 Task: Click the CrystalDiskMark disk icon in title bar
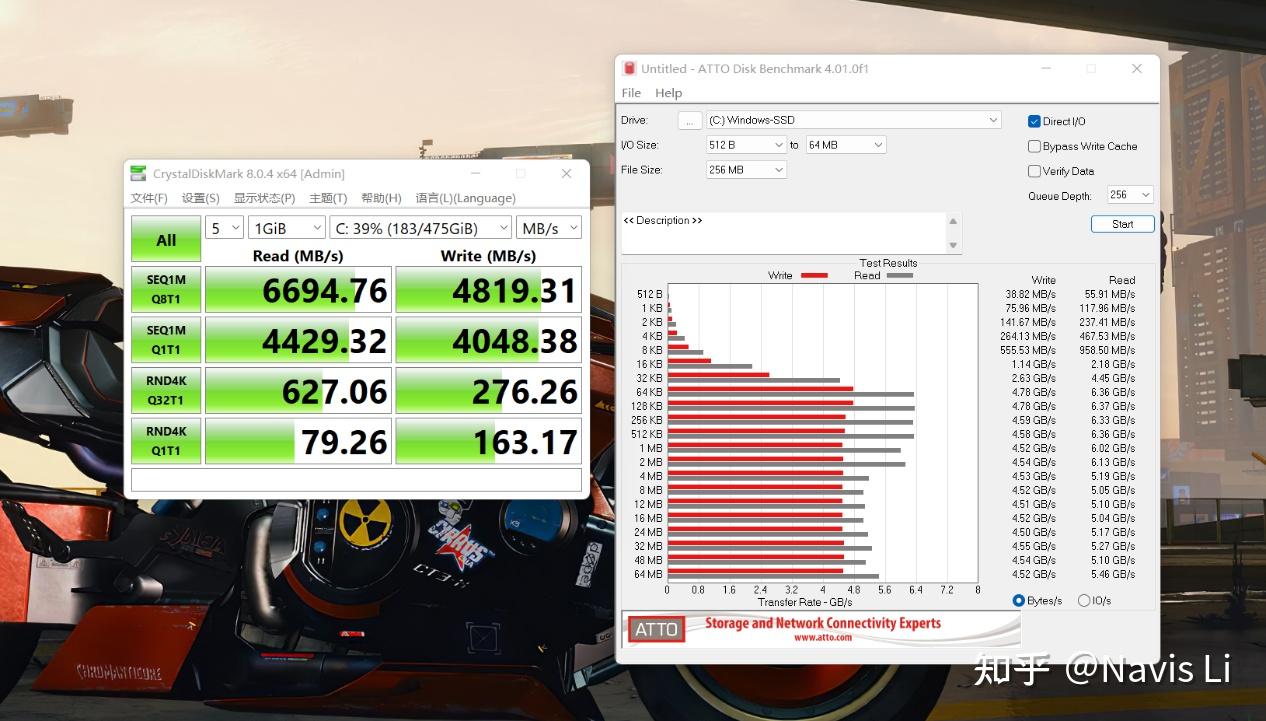tap(138, 173)
